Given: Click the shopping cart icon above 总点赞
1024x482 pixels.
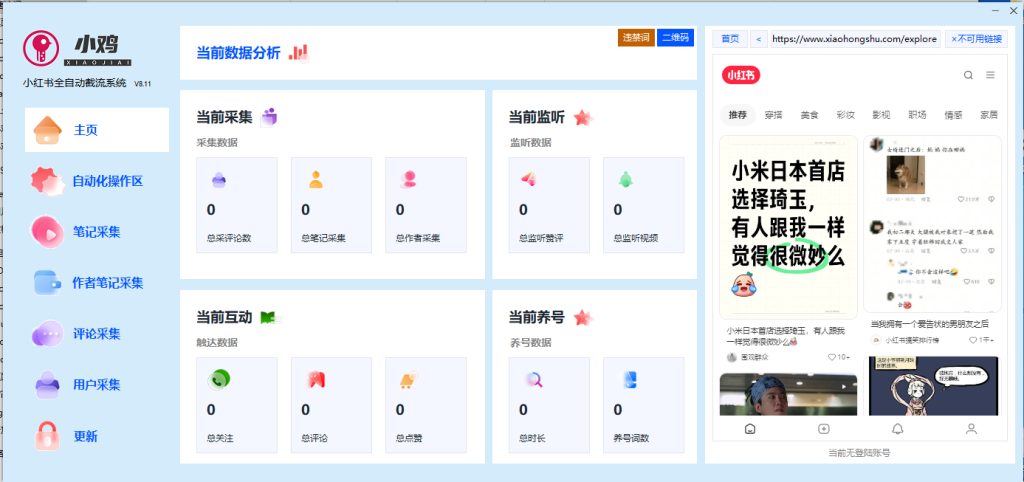Looking at the screenshot, I should coord(409,380).
